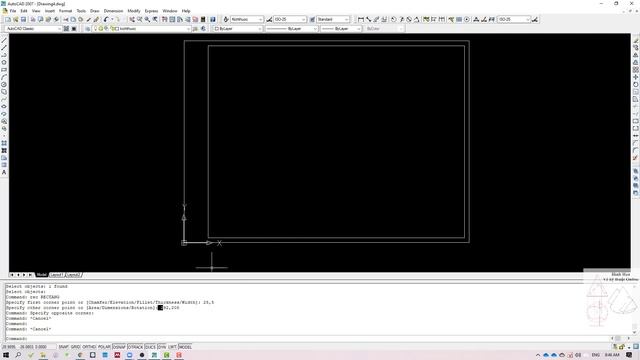
Task: Click the ENG language indicator in system tray
Action: pos(596,355)
